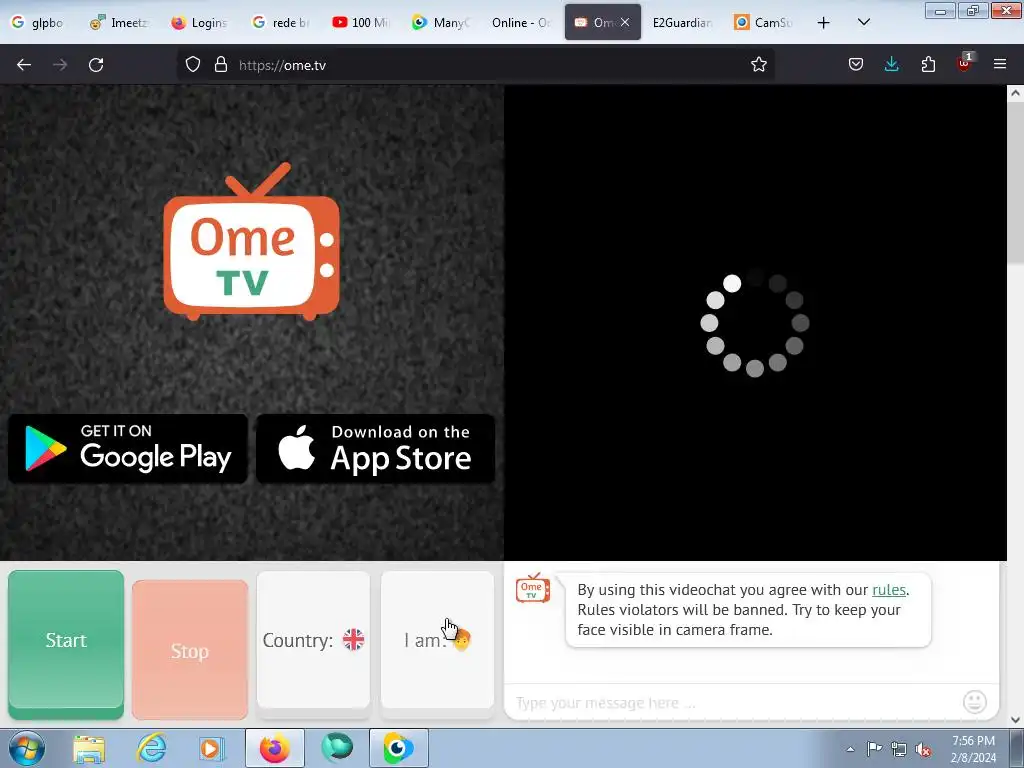The height and width of the screenshot is (768, 1024).
Task: Open the Action Center flag icon
Action: pyautogui.click(x=874, y=749)
